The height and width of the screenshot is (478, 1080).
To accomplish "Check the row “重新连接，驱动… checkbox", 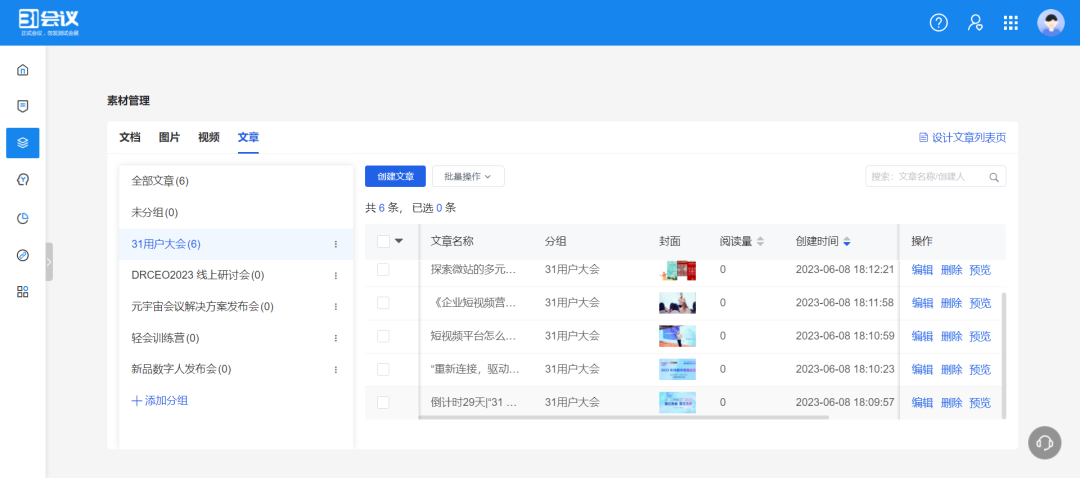I will point(383,369).
